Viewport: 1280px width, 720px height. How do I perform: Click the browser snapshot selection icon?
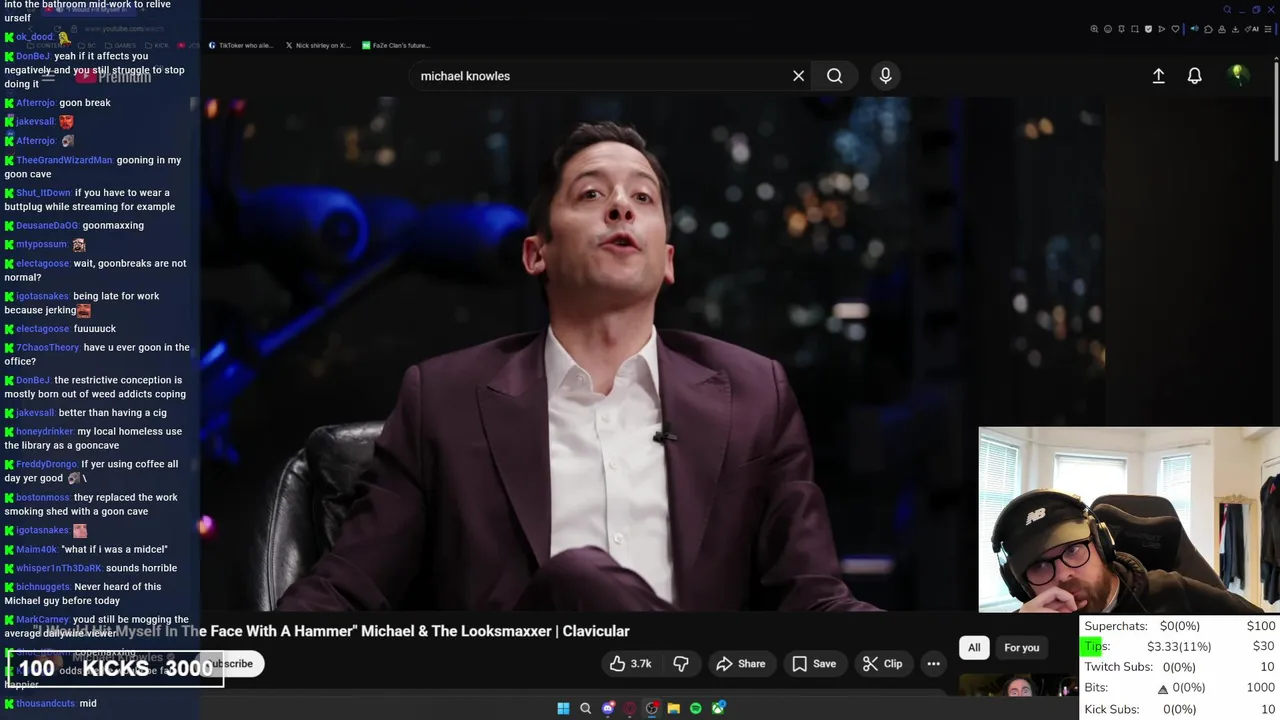1135,29
